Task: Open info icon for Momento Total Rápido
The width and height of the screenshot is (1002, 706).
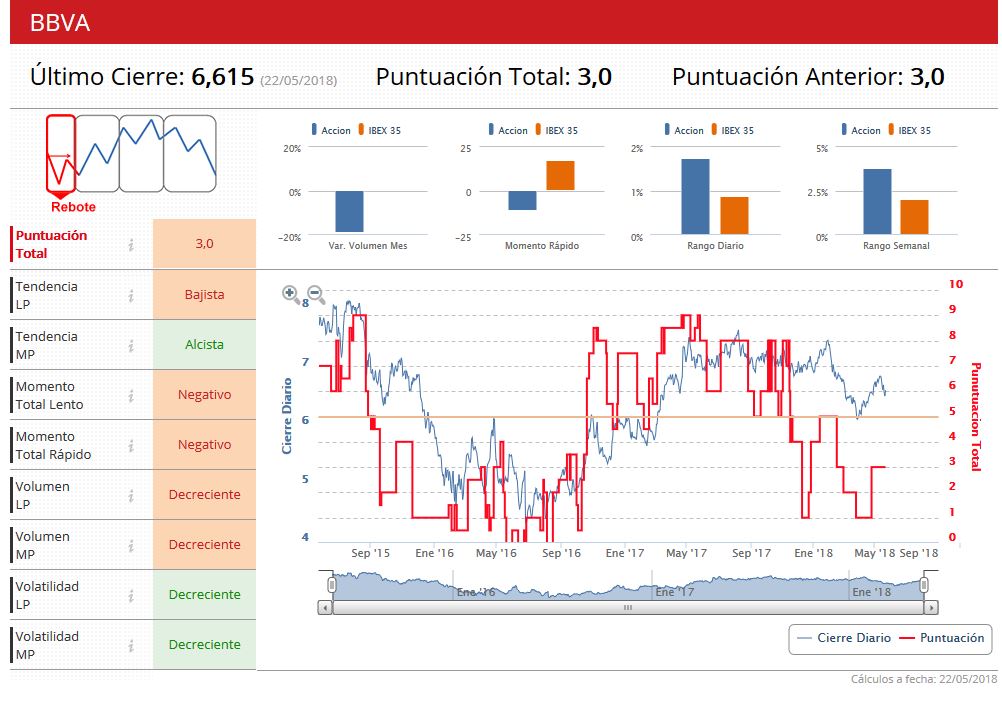Action: point(131,445)
